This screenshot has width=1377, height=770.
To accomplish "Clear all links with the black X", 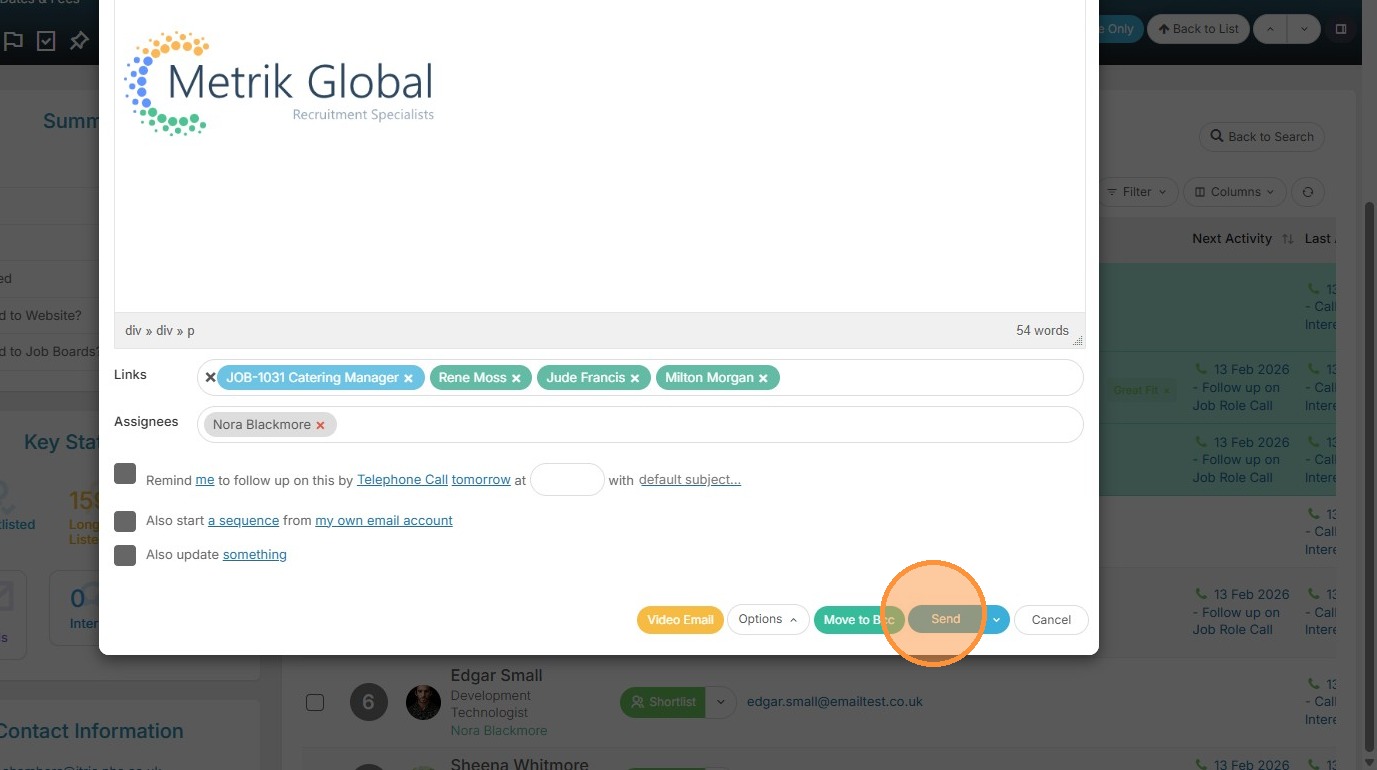I will pos(210,378).
